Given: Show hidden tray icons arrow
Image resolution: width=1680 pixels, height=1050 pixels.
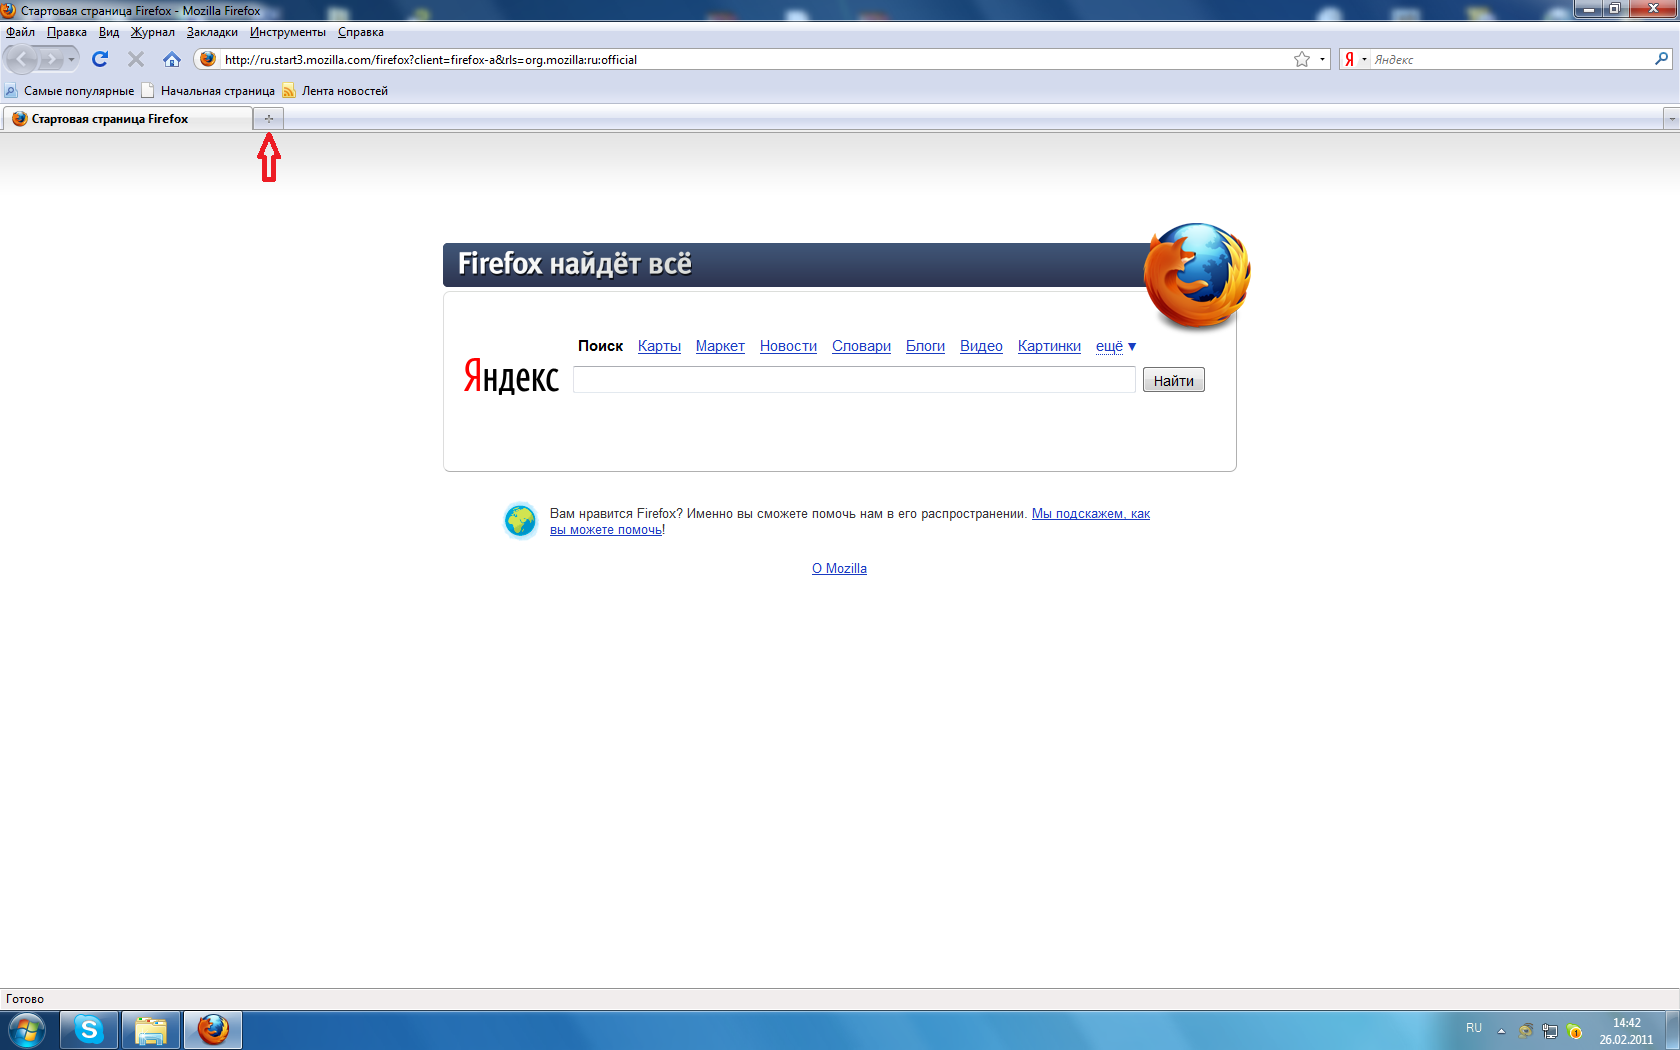Looking at the screenshot, I should [x=1501, y=1031].
